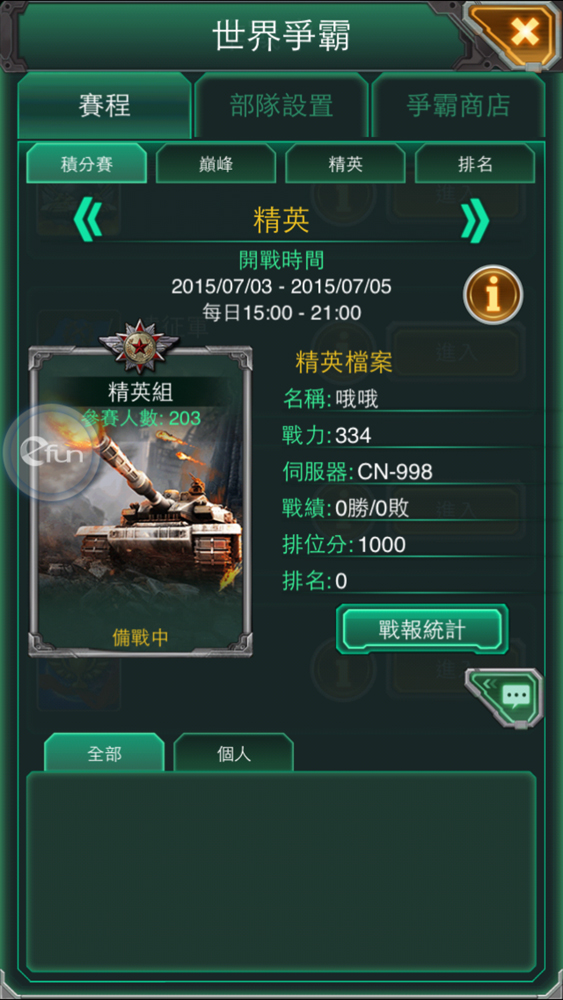The width and height of the screenshot is (563, 1000).
Task: Click the floating efun logo bubble
Action: (50, 451)
